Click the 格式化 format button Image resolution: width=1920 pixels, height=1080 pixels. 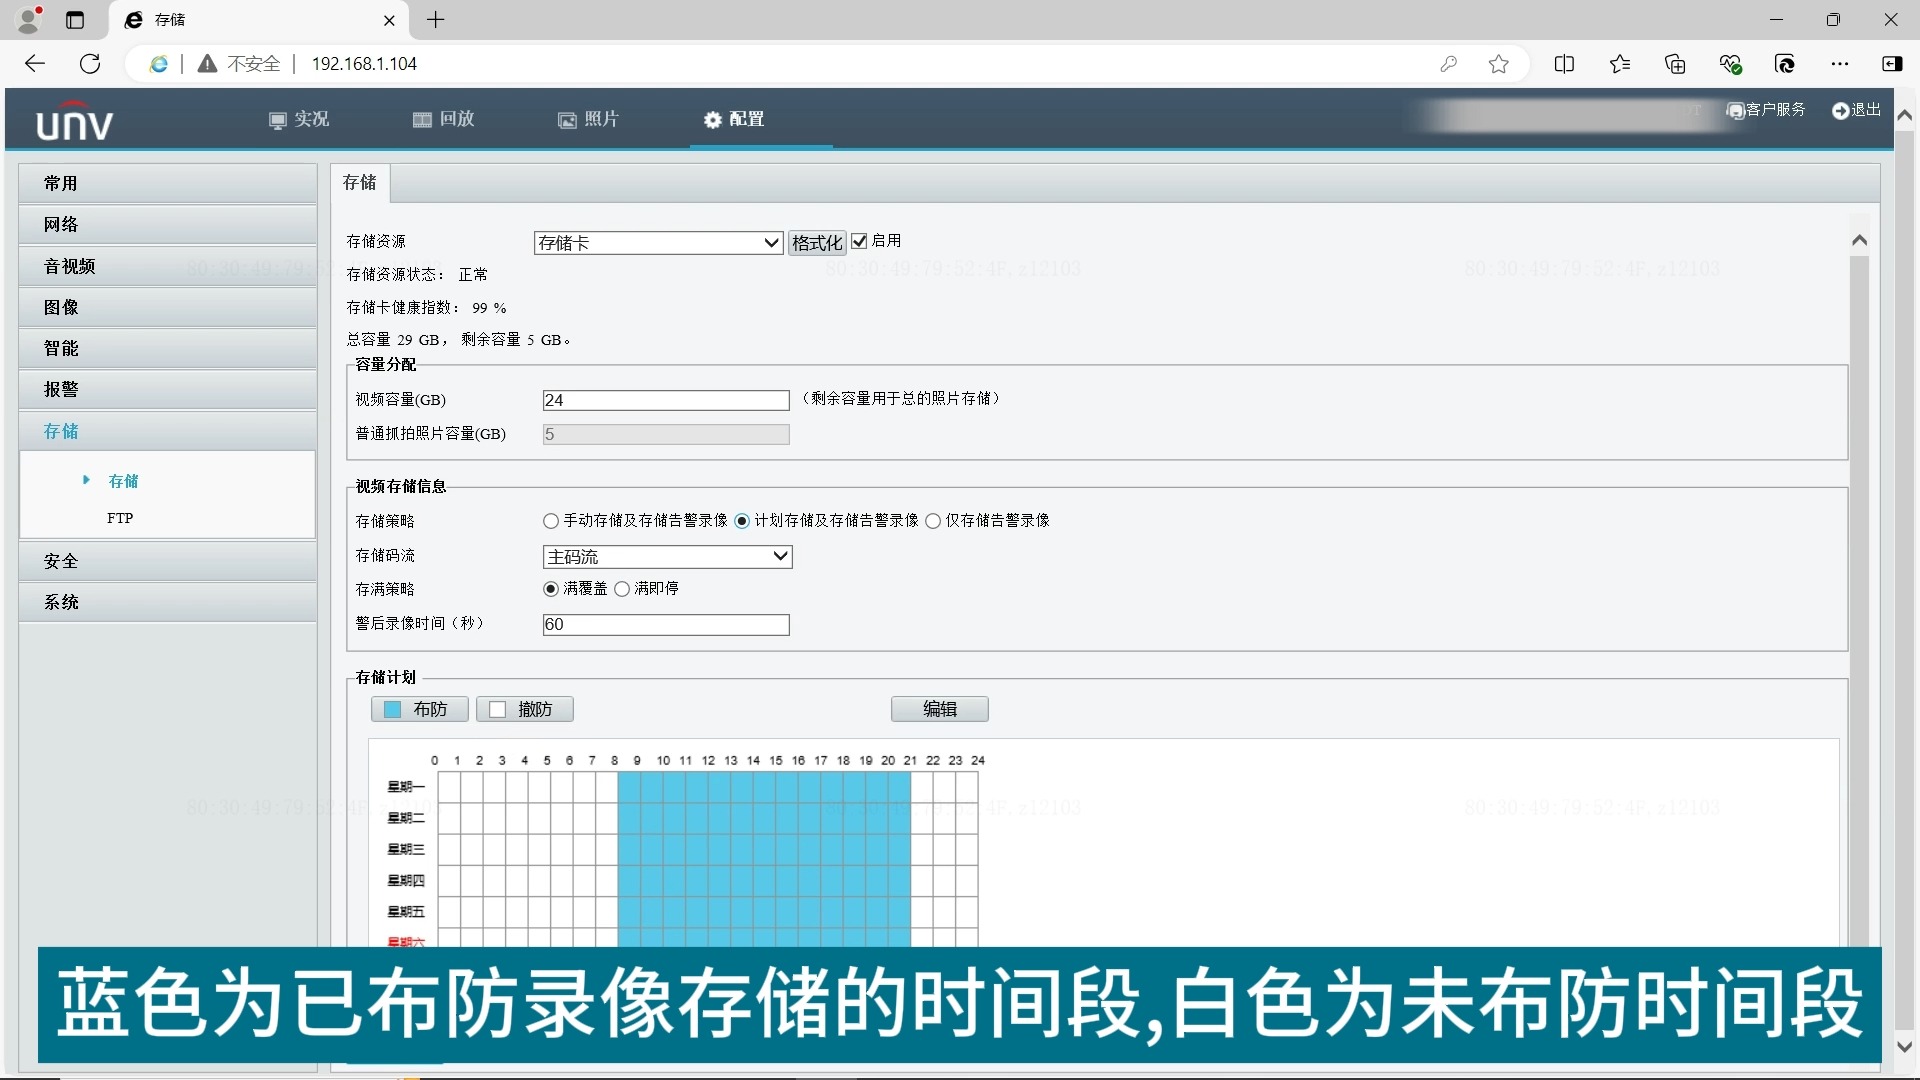tap(816, 242)
